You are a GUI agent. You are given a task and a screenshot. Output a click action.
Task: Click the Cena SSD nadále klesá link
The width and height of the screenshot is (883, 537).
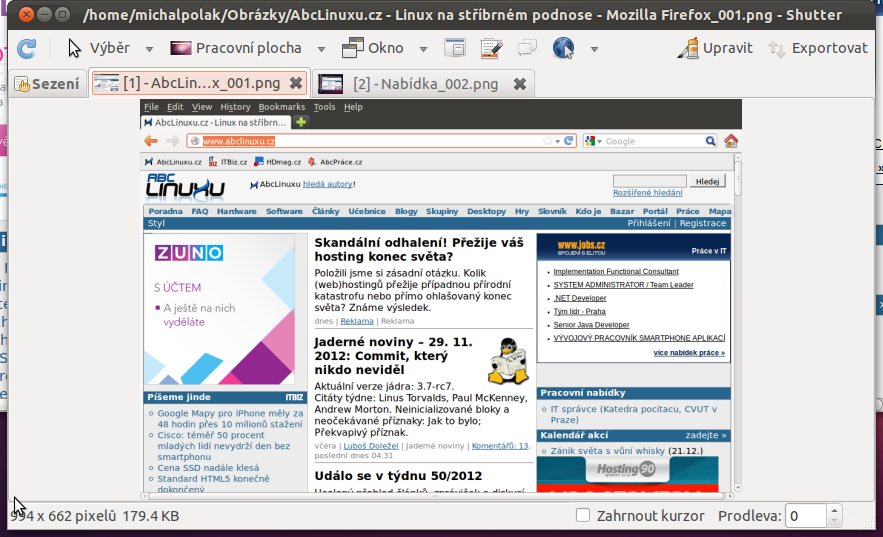(208, 468)
